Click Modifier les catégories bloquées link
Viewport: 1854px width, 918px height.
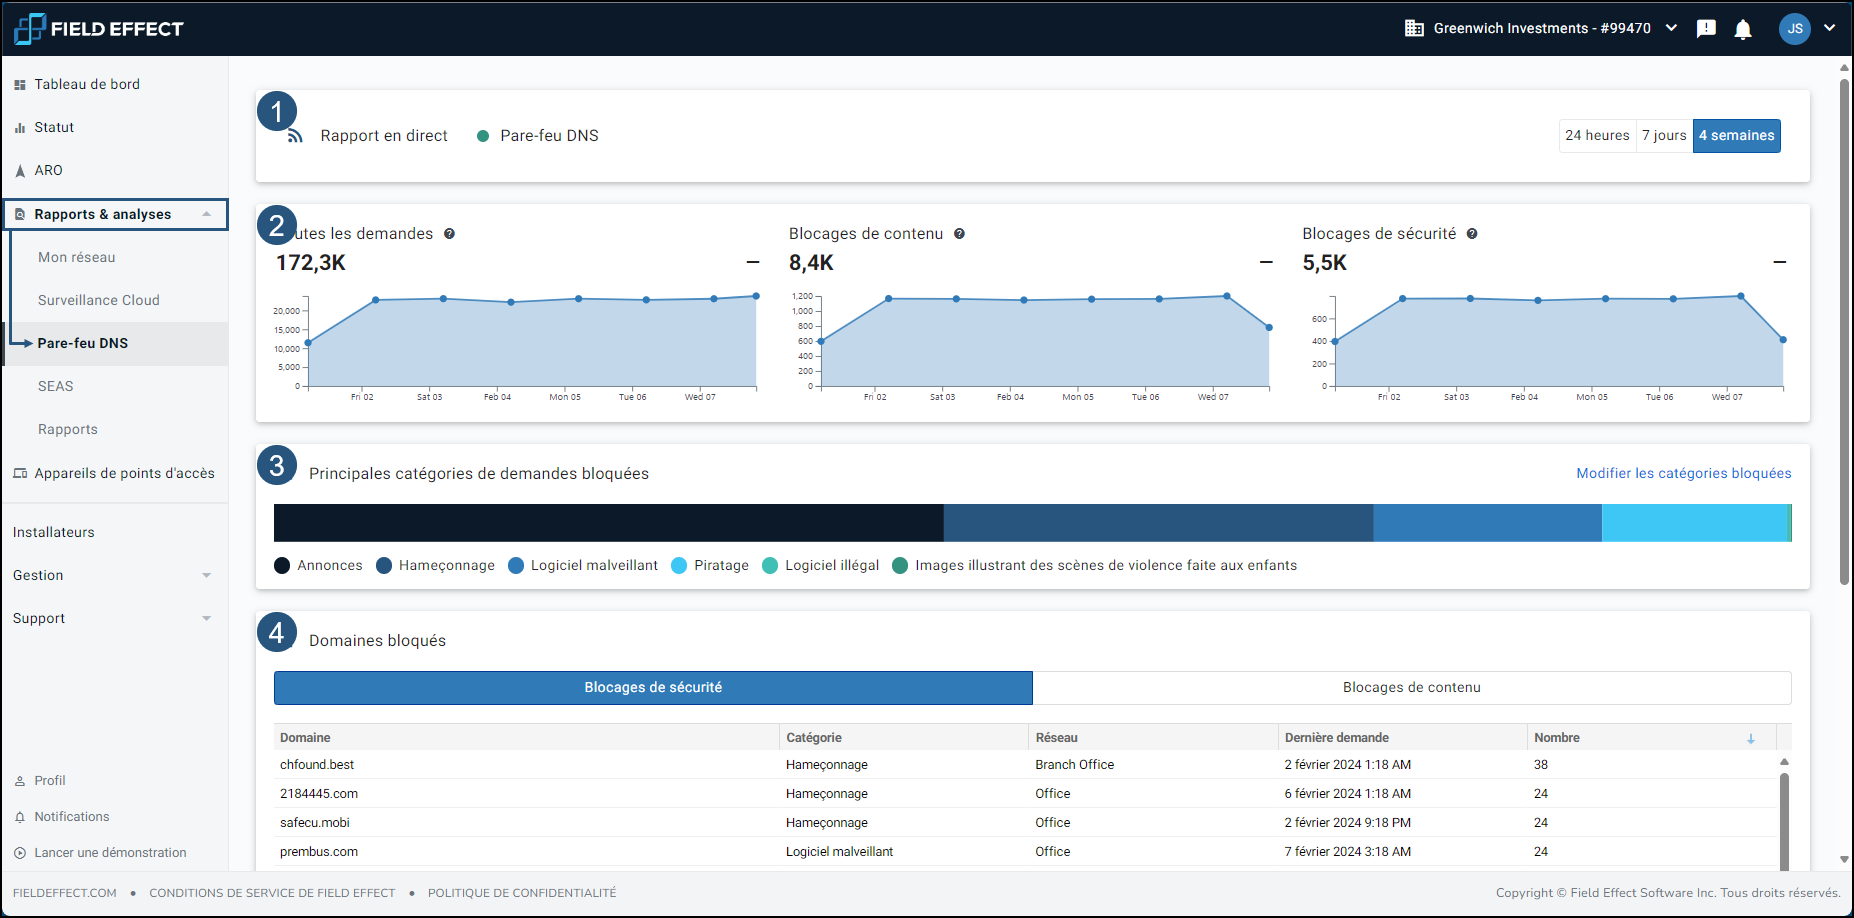coord(1684,473)
